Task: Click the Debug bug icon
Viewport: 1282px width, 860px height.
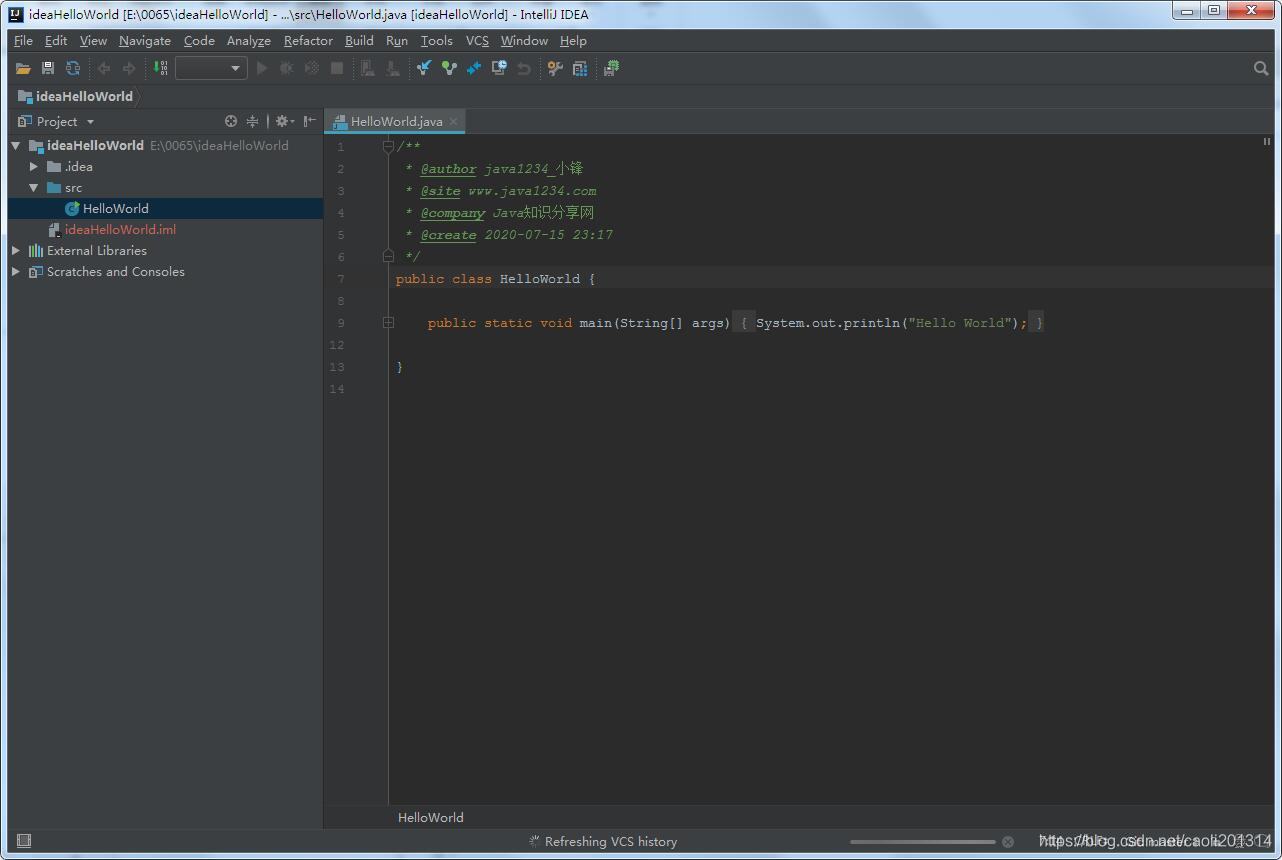Action: (x=287, y=68)
